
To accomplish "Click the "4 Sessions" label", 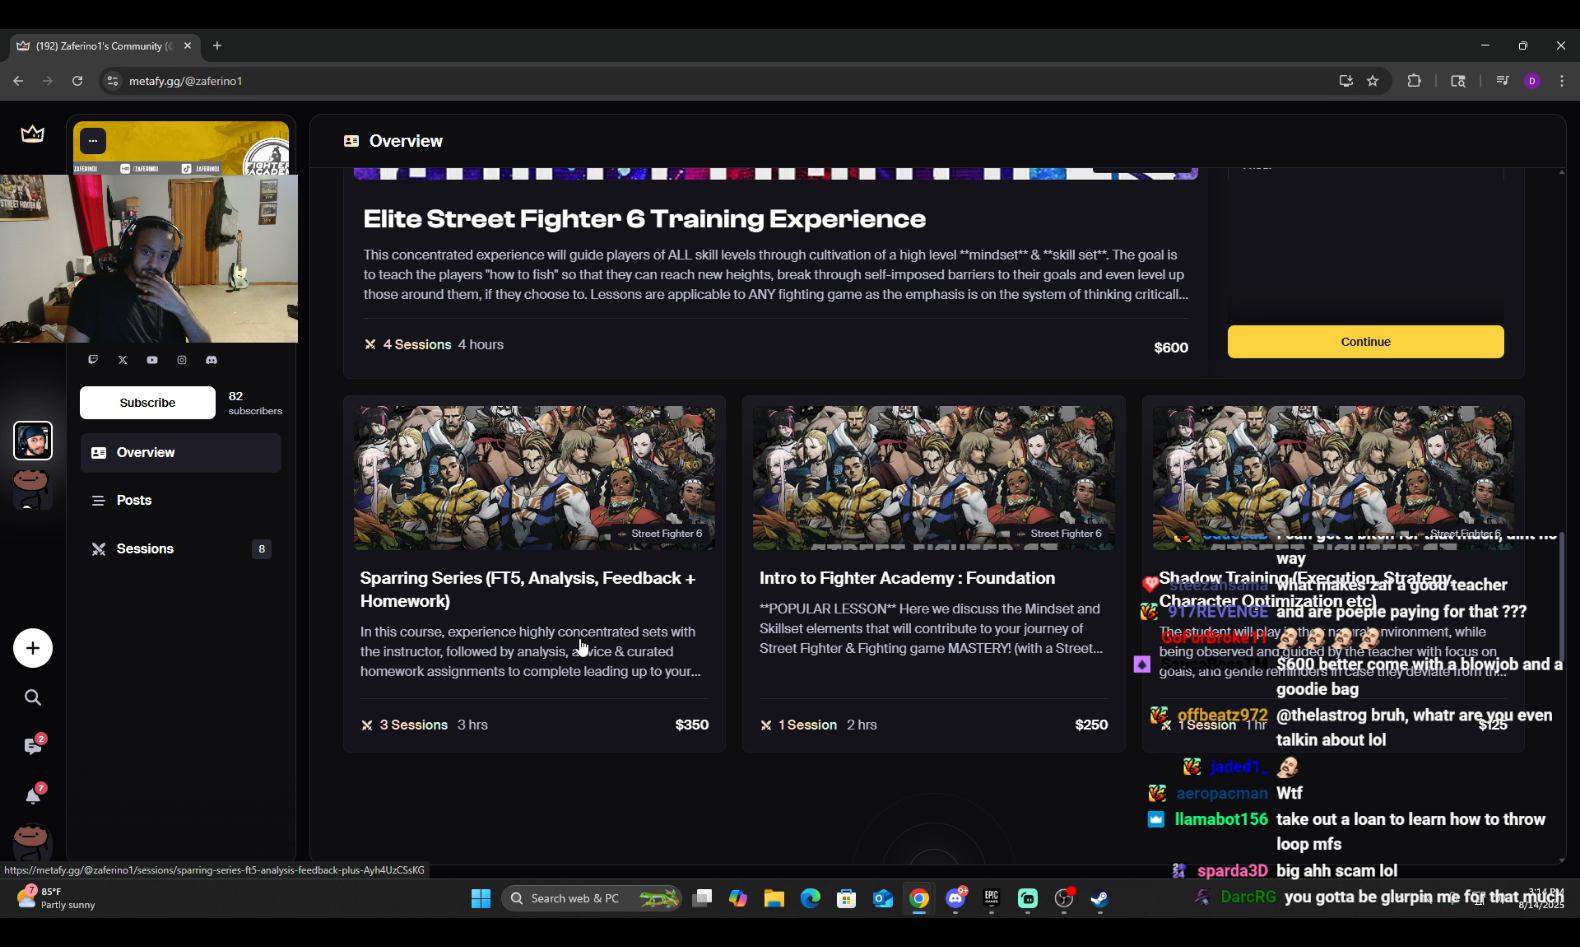I will pos(417,345).
